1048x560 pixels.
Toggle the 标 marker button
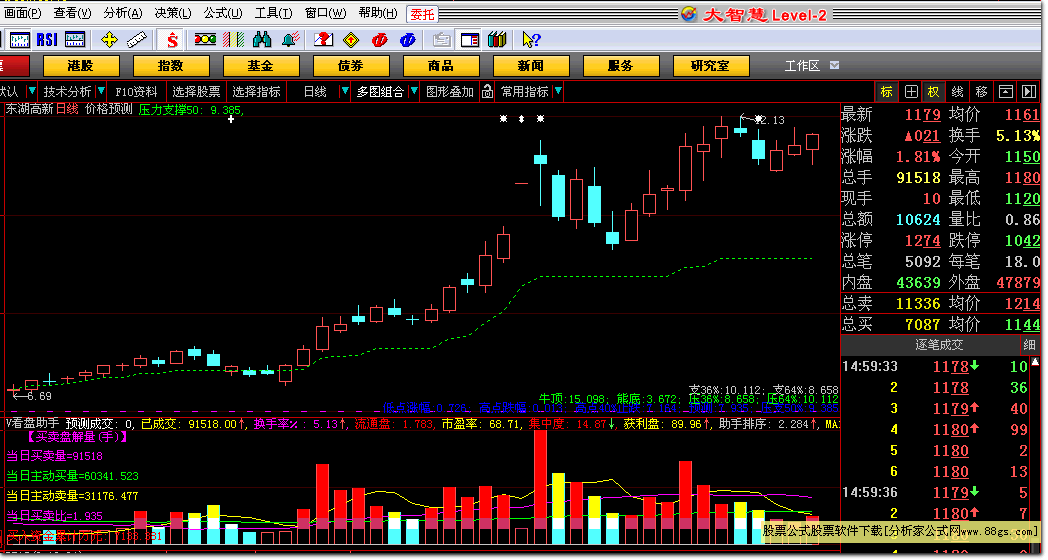tap(887, 92)
